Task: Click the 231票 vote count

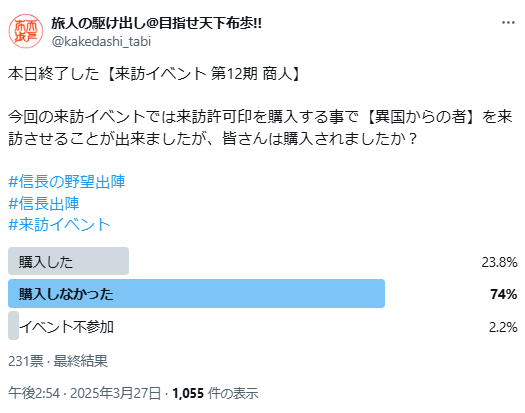Action: (x=25, y=361)
